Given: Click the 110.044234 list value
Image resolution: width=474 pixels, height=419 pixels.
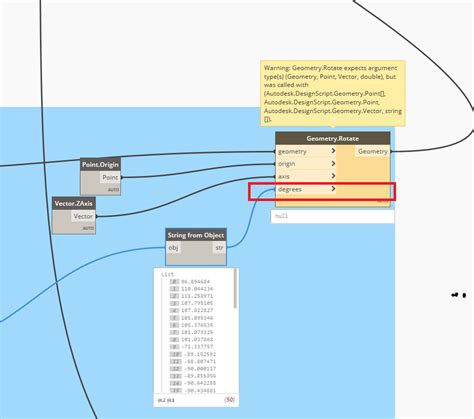Looking at the screenshot, I should [197, 289].
